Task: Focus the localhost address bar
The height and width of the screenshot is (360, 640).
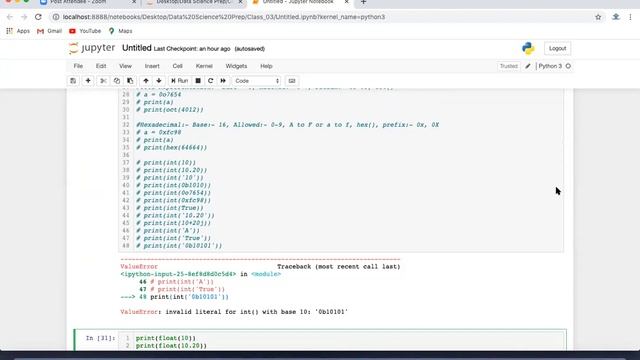Action: pyautogui.click(x=224, y=17)
